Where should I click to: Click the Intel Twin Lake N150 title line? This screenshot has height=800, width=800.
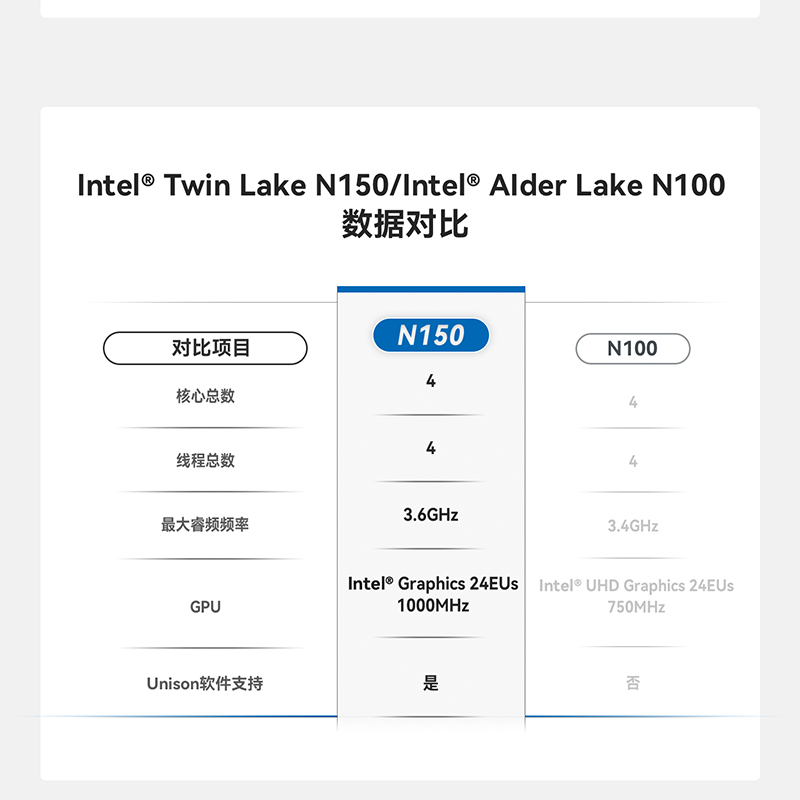[401, 186]
